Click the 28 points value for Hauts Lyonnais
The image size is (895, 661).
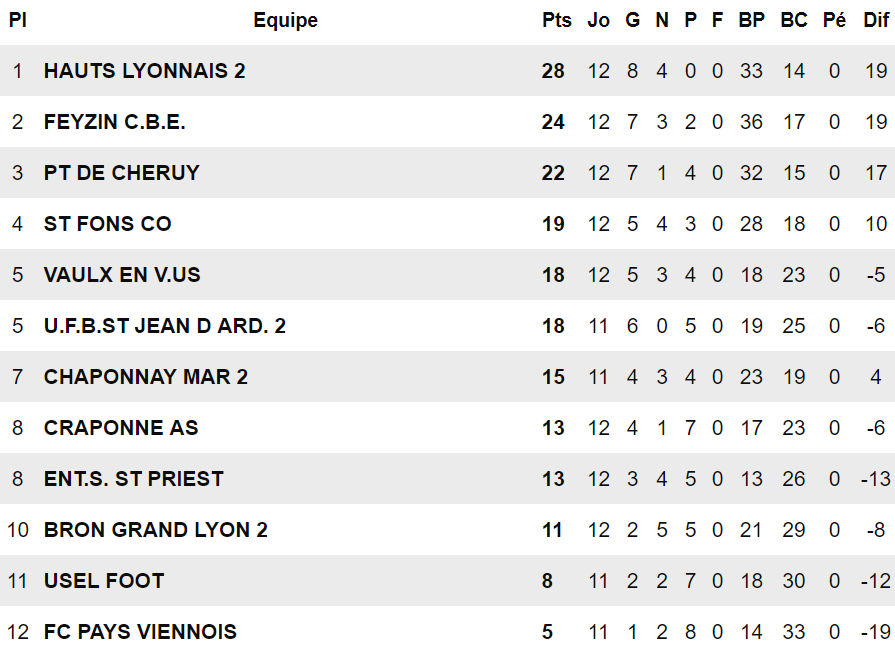click(553, 71)
